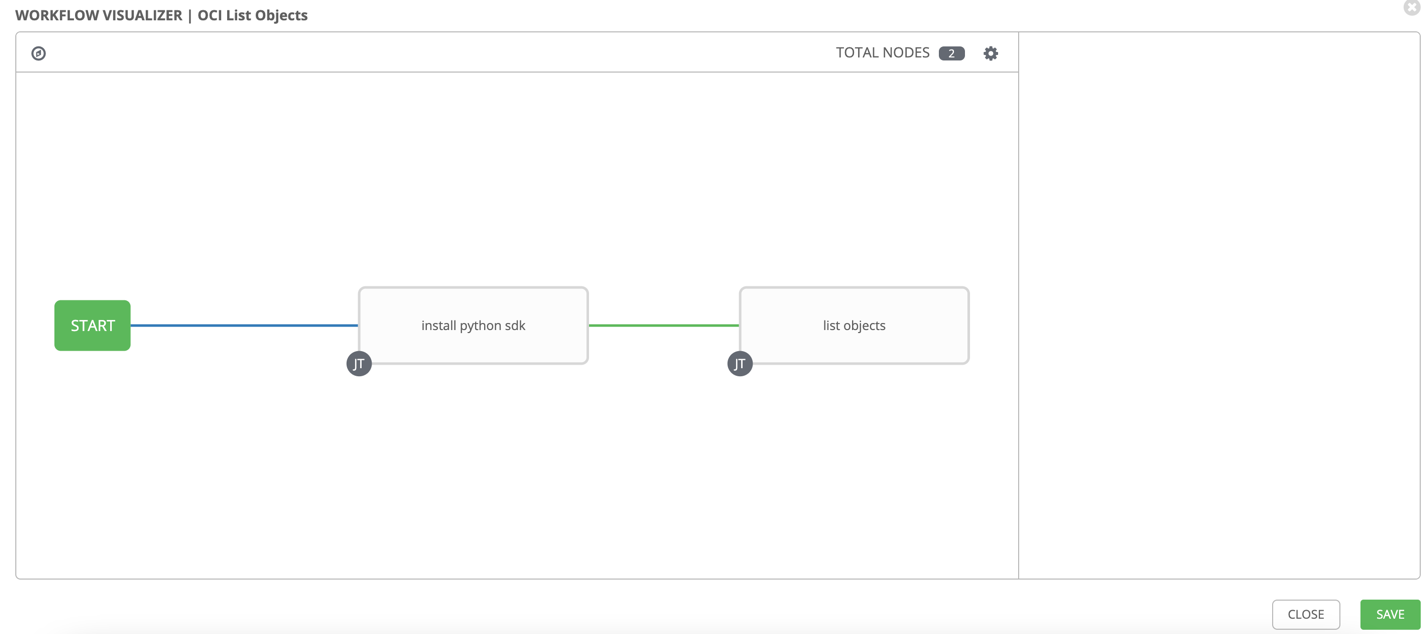The image size is (1428, 634).
Task: Click the JT badge under install python sdk
Action: pyautogui.click(x=359, y=363)
